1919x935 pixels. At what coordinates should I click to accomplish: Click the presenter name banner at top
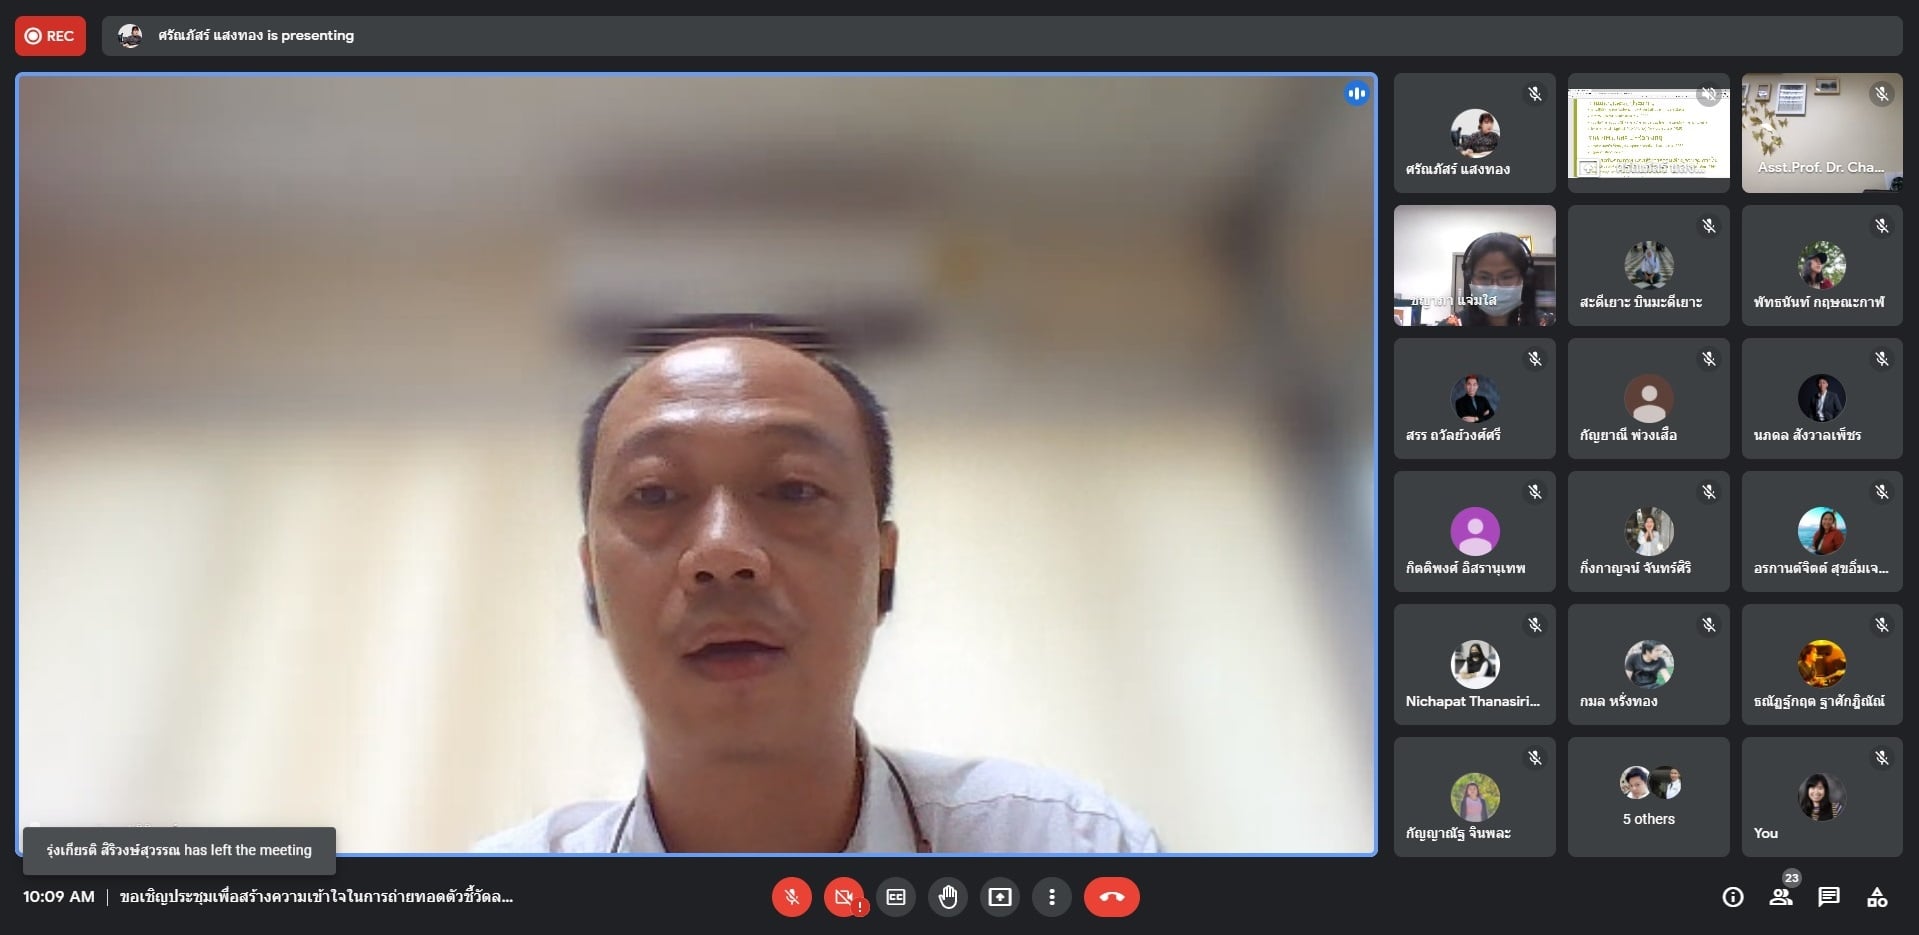tap(255, 36)
